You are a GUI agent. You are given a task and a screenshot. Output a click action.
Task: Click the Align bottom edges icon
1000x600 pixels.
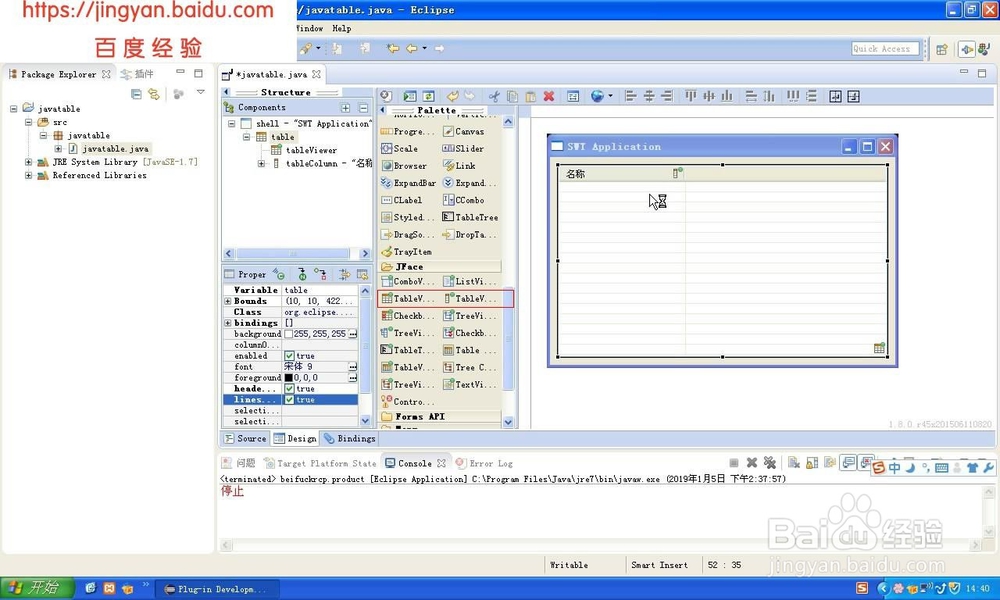pyautogui.click(x=727, y=96)
